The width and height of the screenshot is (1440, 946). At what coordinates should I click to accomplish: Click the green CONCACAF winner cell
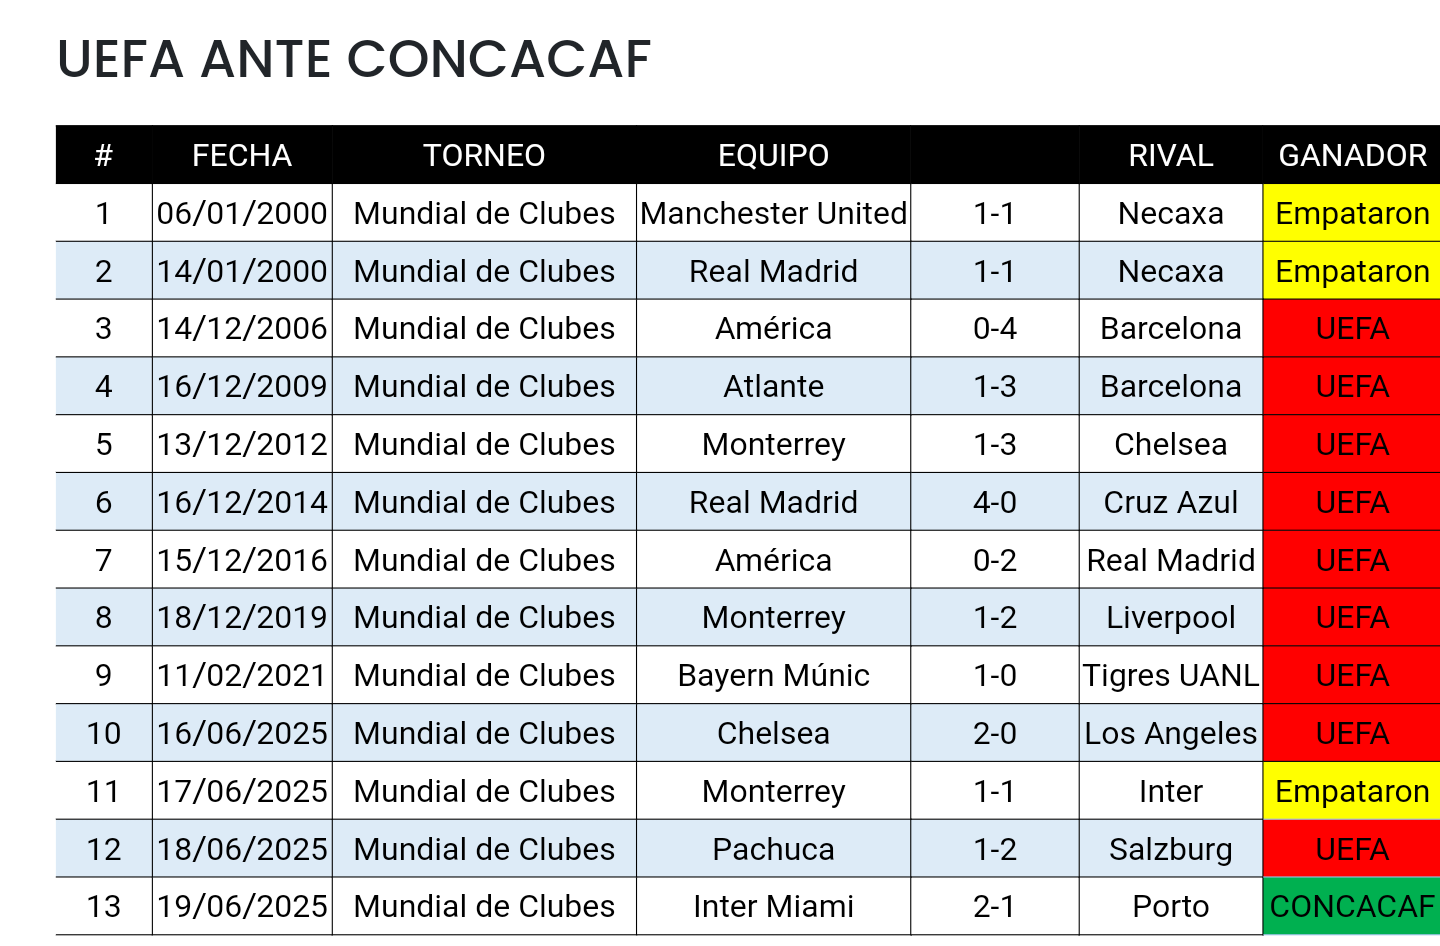(x=1352, y=906)
